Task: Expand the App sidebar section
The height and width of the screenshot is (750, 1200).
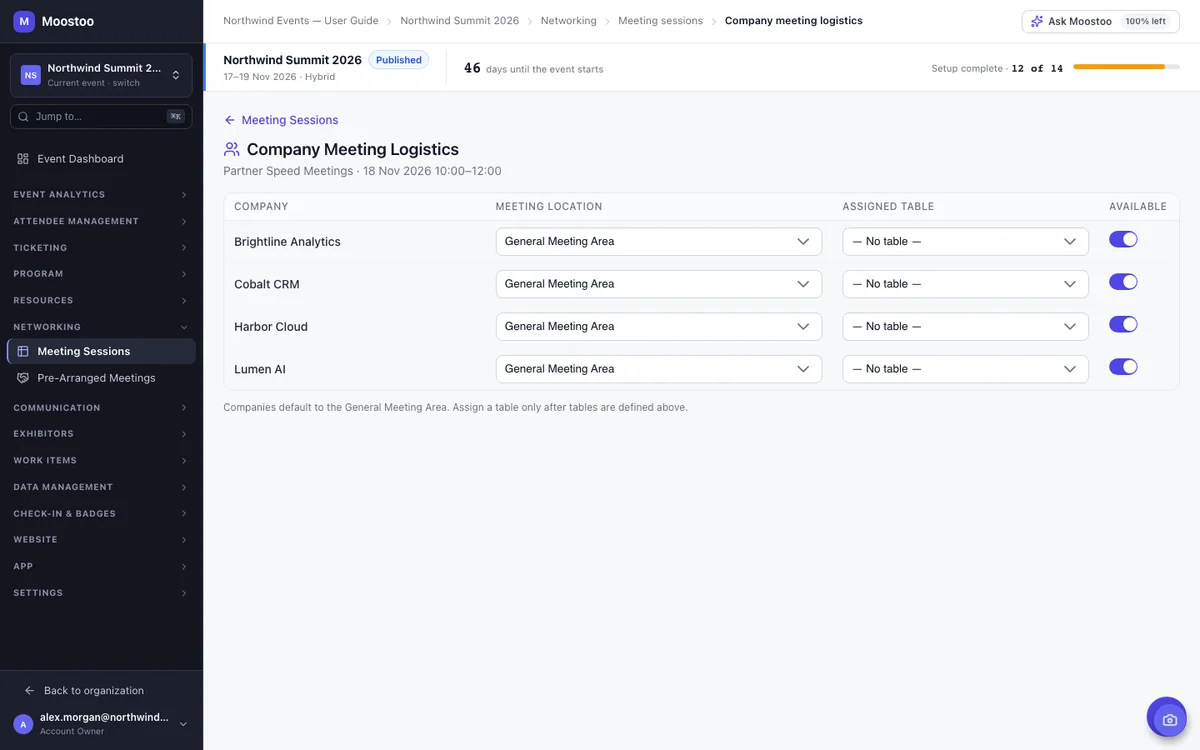Action: coord(101,567)
